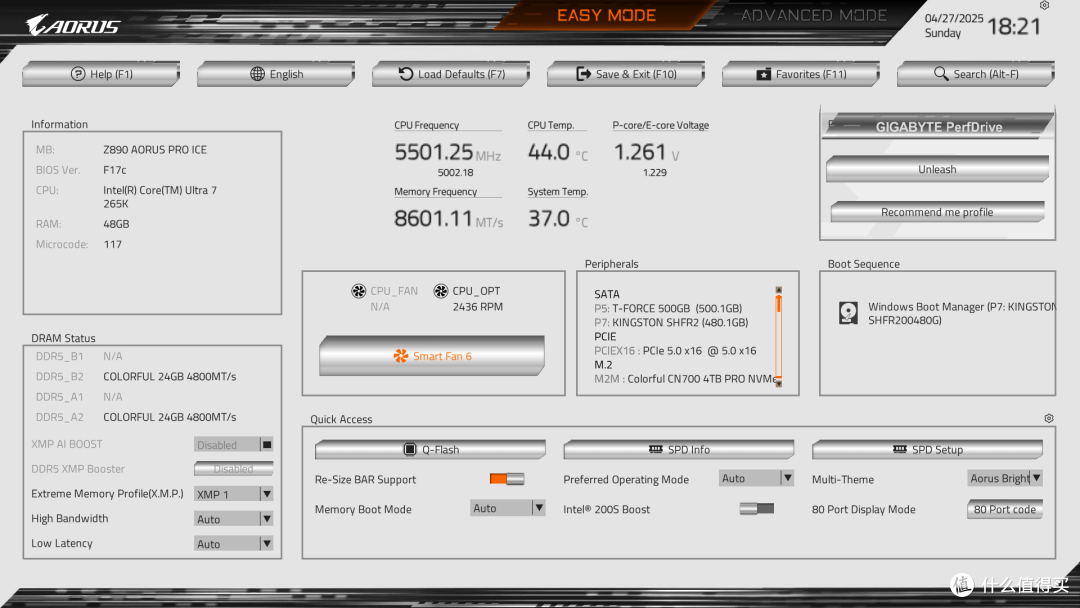
Task: Open the settings gear near the clock
Action: [1044, 6]
